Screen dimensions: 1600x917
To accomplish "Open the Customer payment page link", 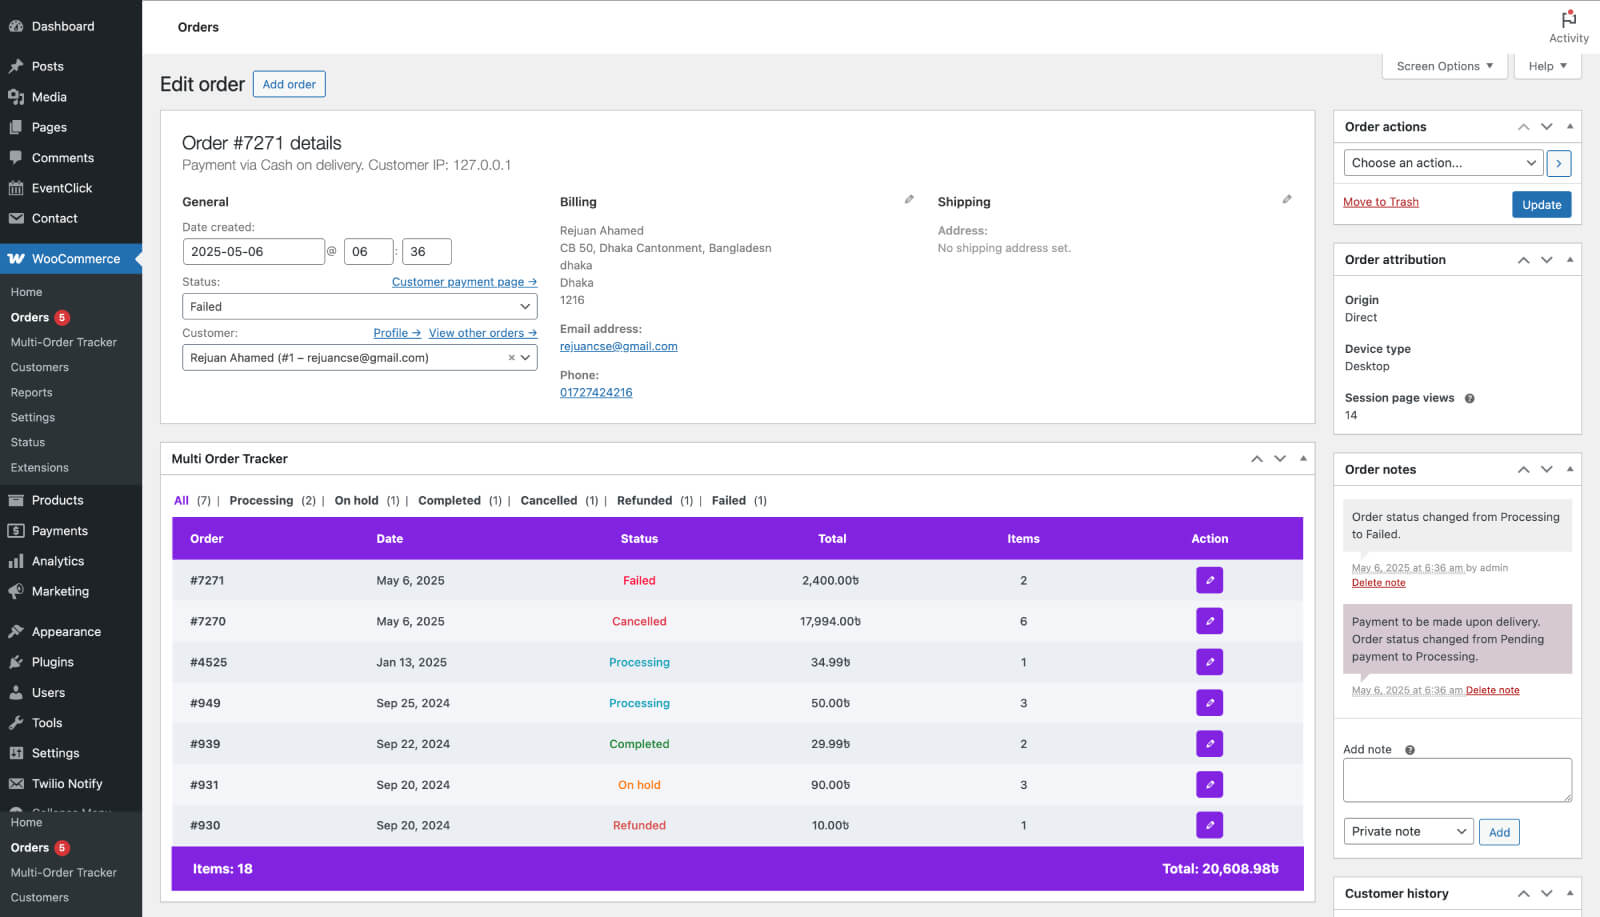I will 464,282.
